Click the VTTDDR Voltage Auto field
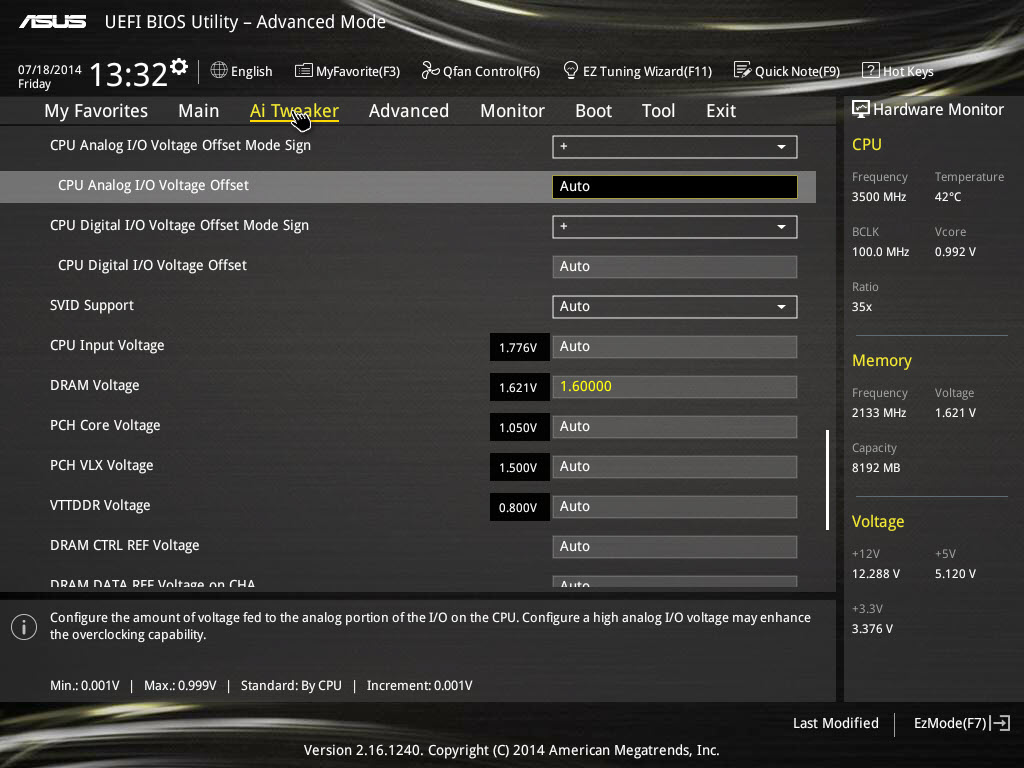 (675, 507)
